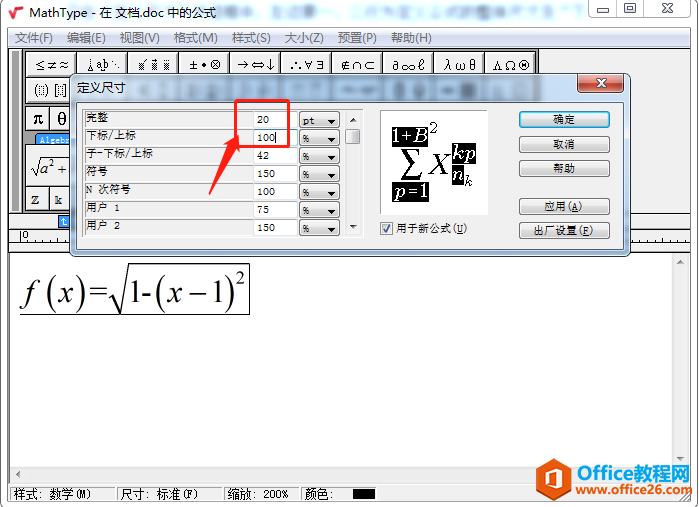Open the embellishments palette
699x507 pixels.
pos(153,65)
